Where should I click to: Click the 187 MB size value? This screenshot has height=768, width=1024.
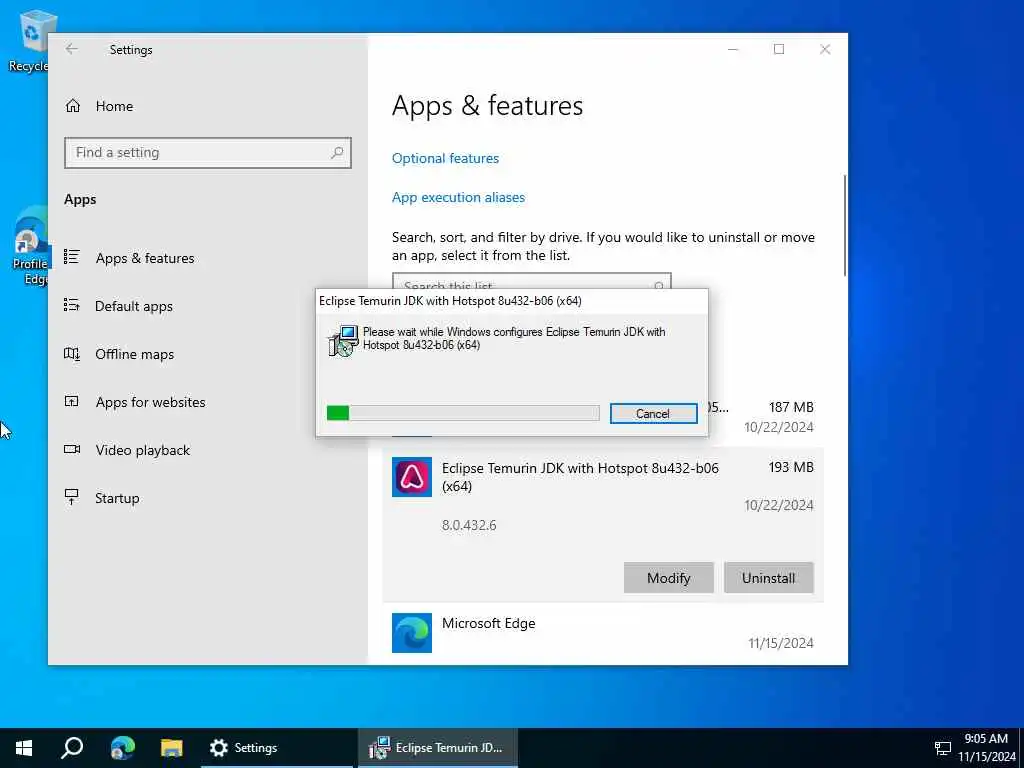pos(791,407)
